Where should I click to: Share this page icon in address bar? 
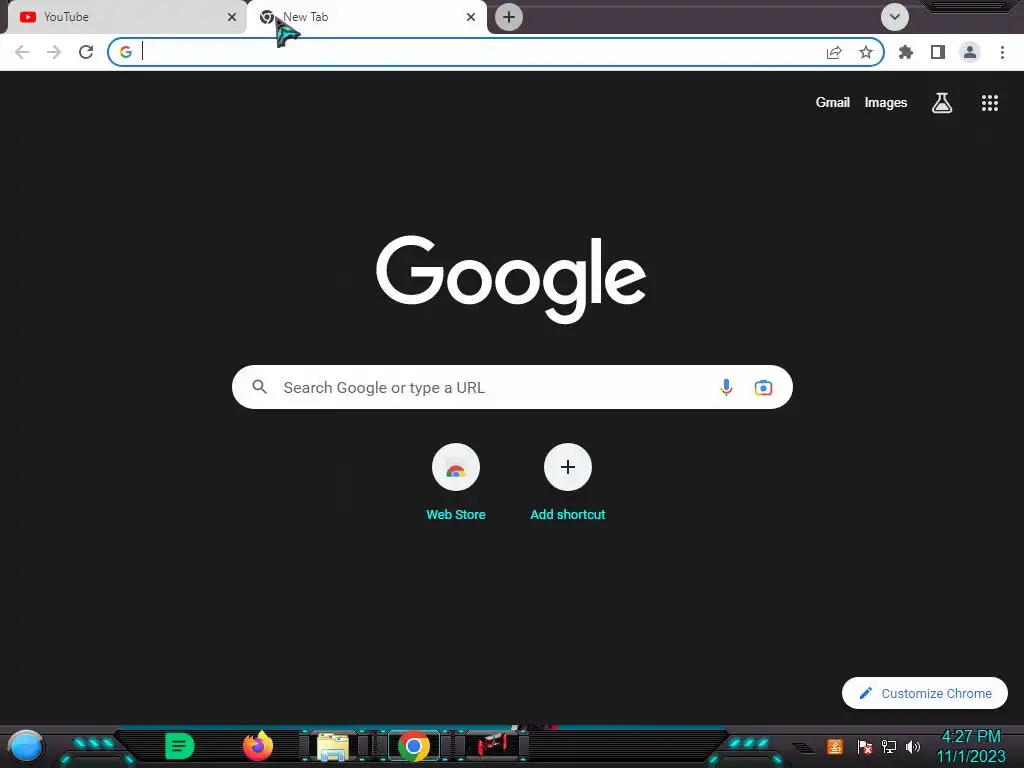coord(834,52)
